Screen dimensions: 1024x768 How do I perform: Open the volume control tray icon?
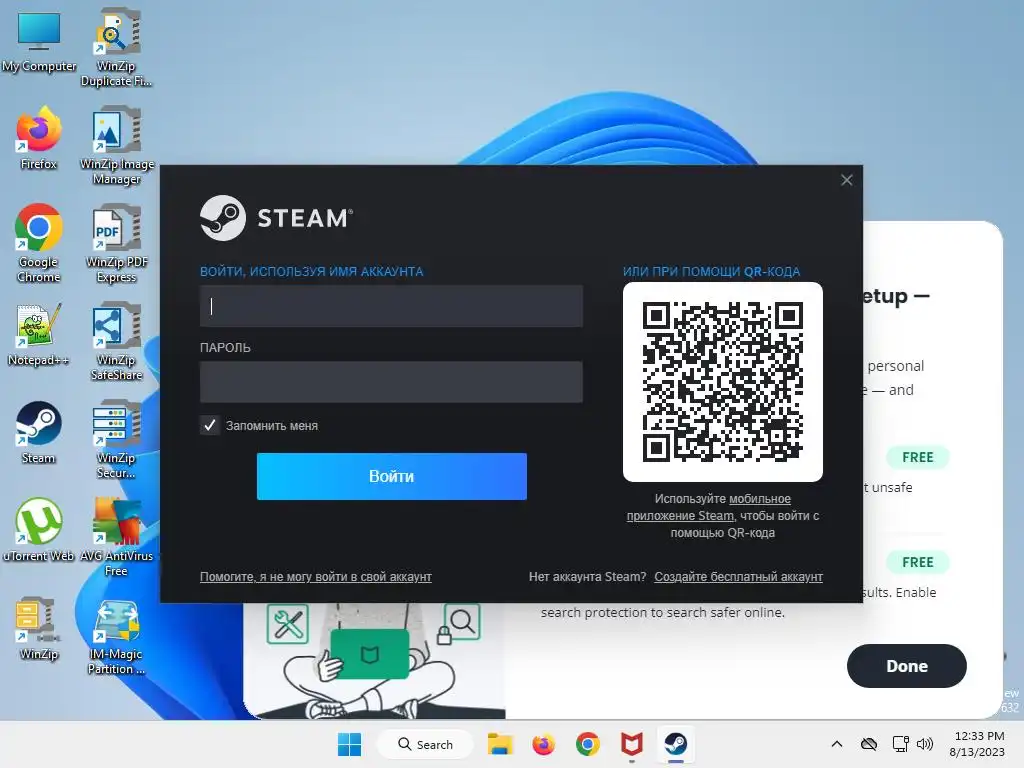(x=925, y=744)
